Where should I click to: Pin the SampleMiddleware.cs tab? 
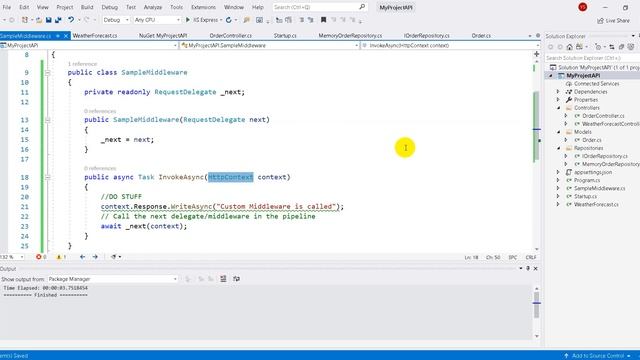[58, 36]
